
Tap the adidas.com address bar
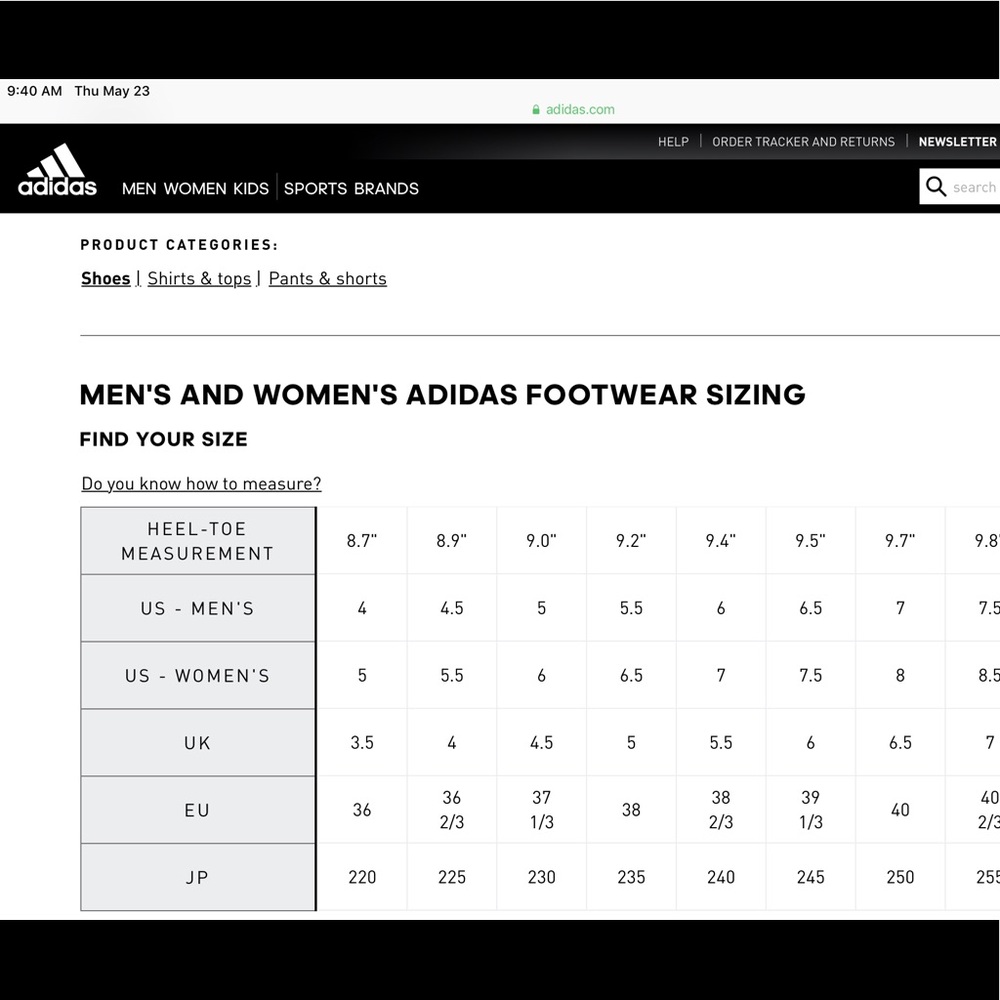pyautogui.click(x=573, y=110)
